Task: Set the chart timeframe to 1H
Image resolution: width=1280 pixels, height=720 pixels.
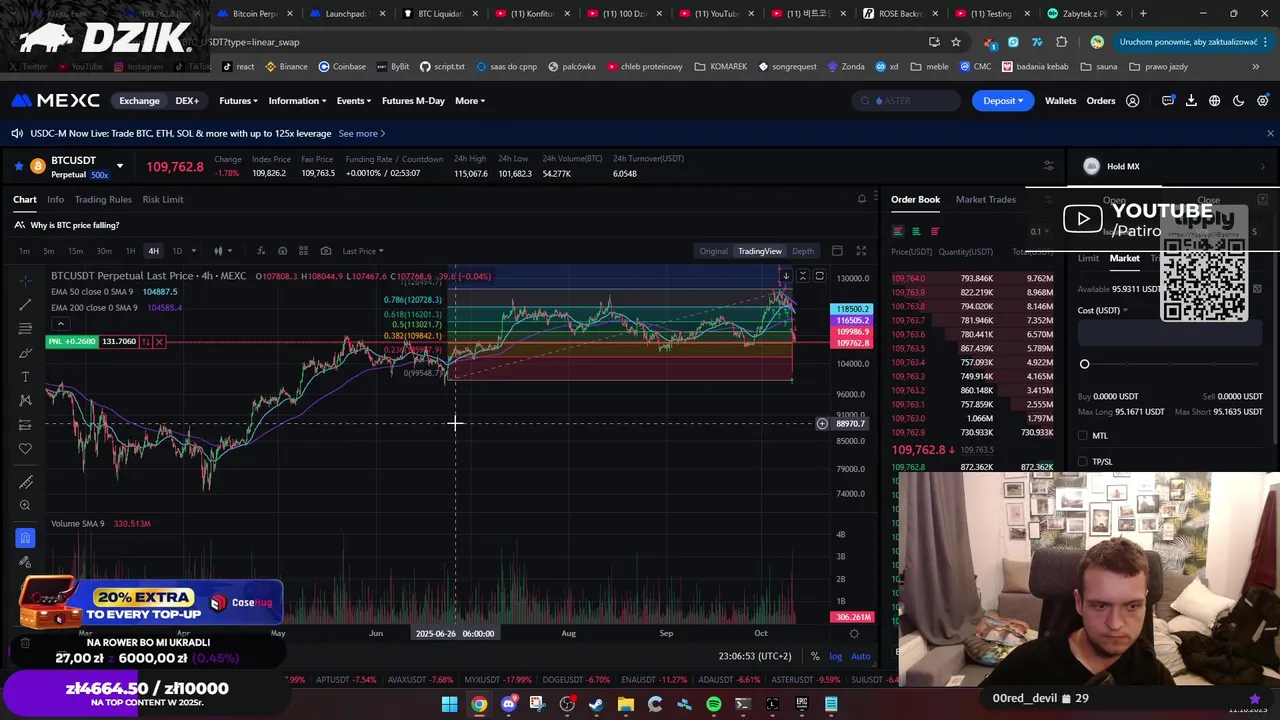Action: [x=130, y=251]
